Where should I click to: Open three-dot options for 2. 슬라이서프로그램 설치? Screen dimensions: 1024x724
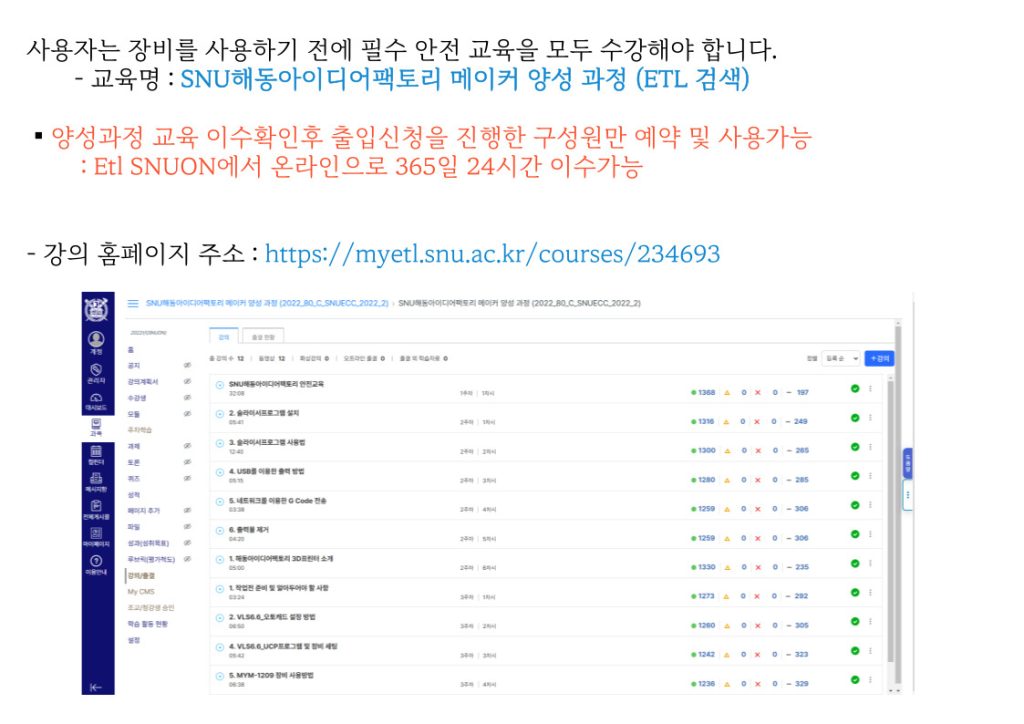[x=870, y=418]
